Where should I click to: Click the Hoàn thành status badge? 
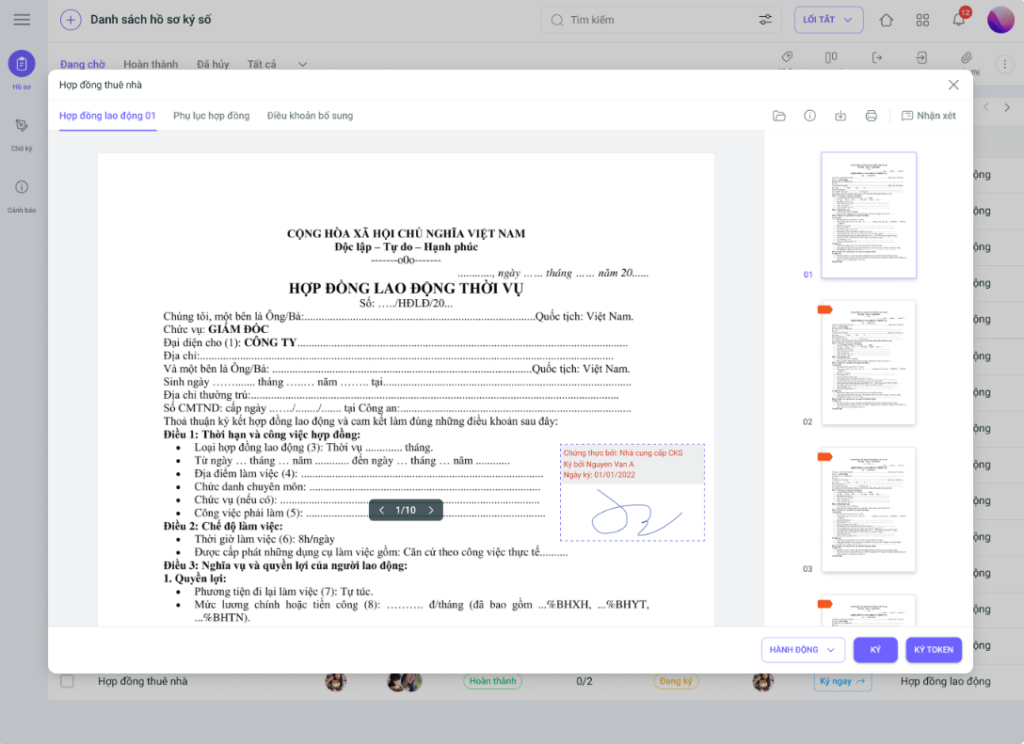[x=492, y=681]
